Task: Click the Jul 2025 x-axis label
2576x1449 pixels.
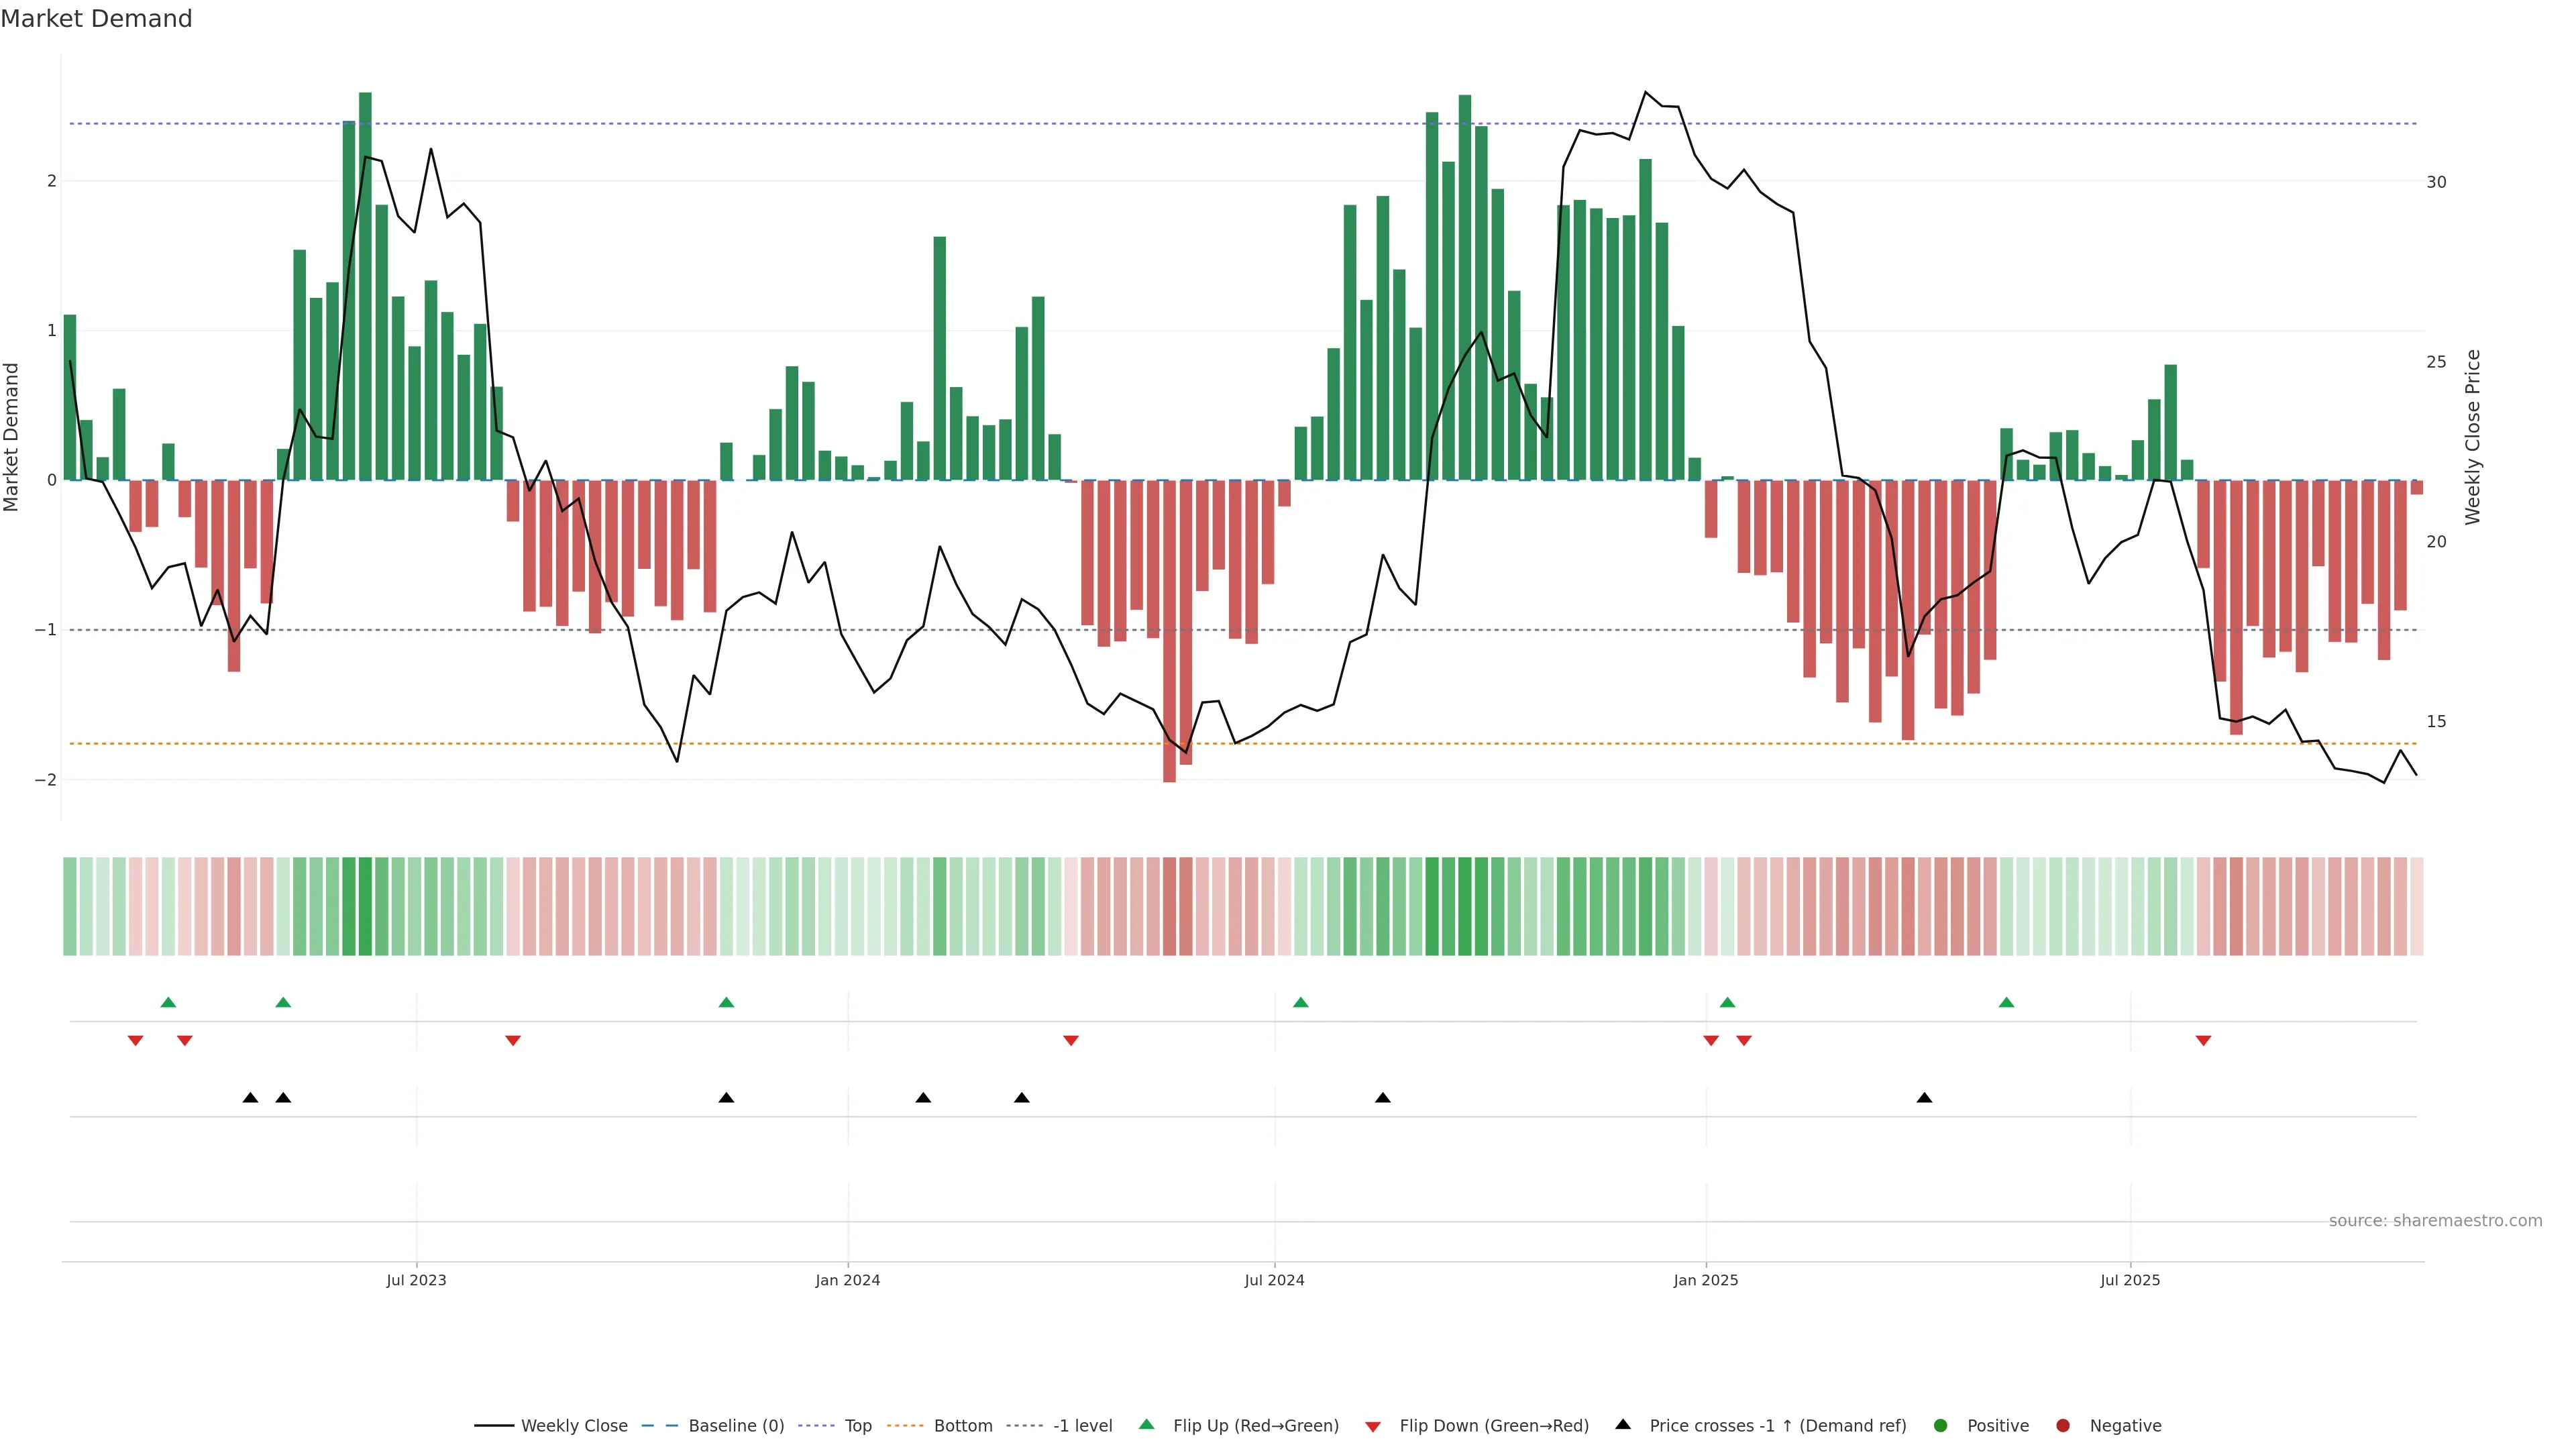Action: [x=2130, y=1280]
